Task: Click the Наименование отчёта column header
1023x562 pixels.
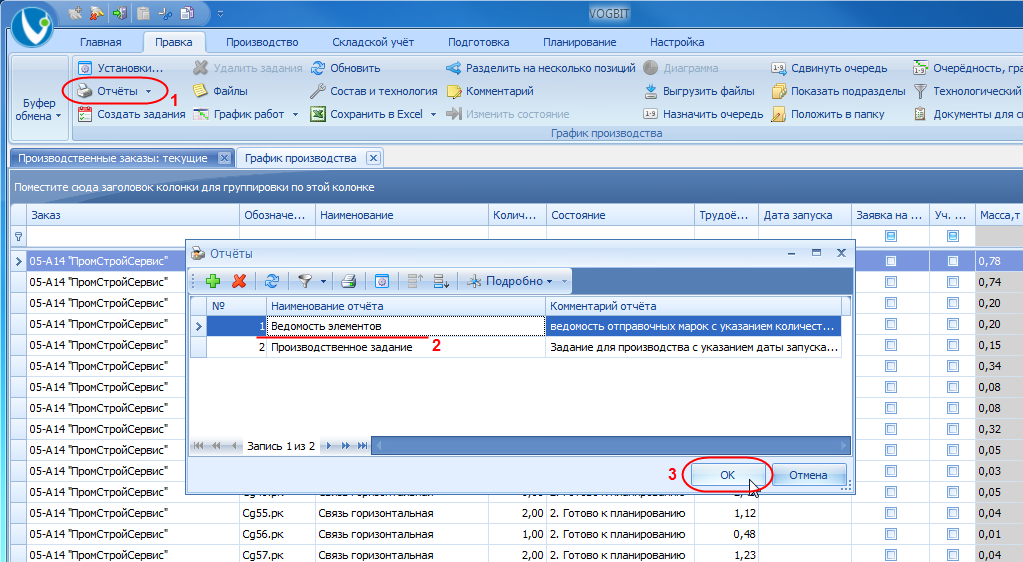Action: point(406,306)
